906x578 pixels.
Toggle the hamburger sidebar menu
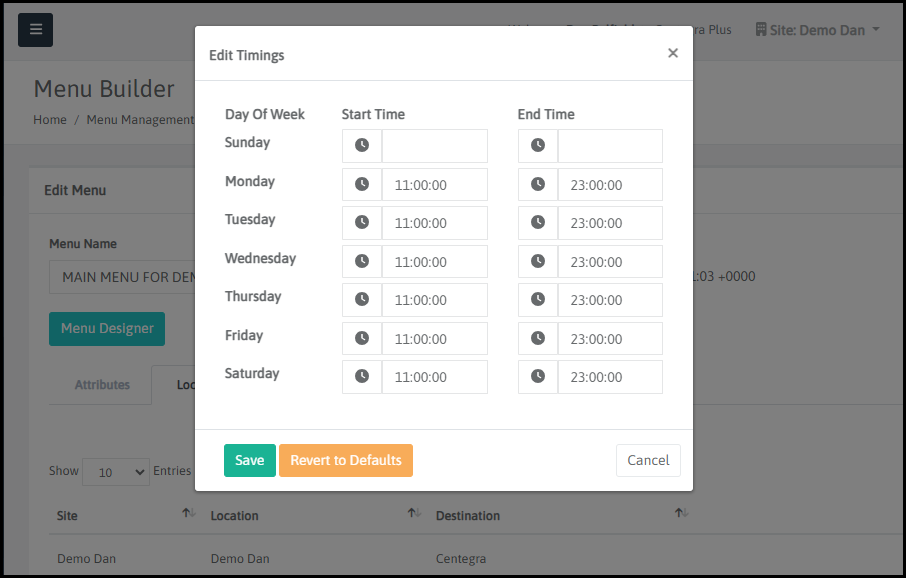pos(36,30)
